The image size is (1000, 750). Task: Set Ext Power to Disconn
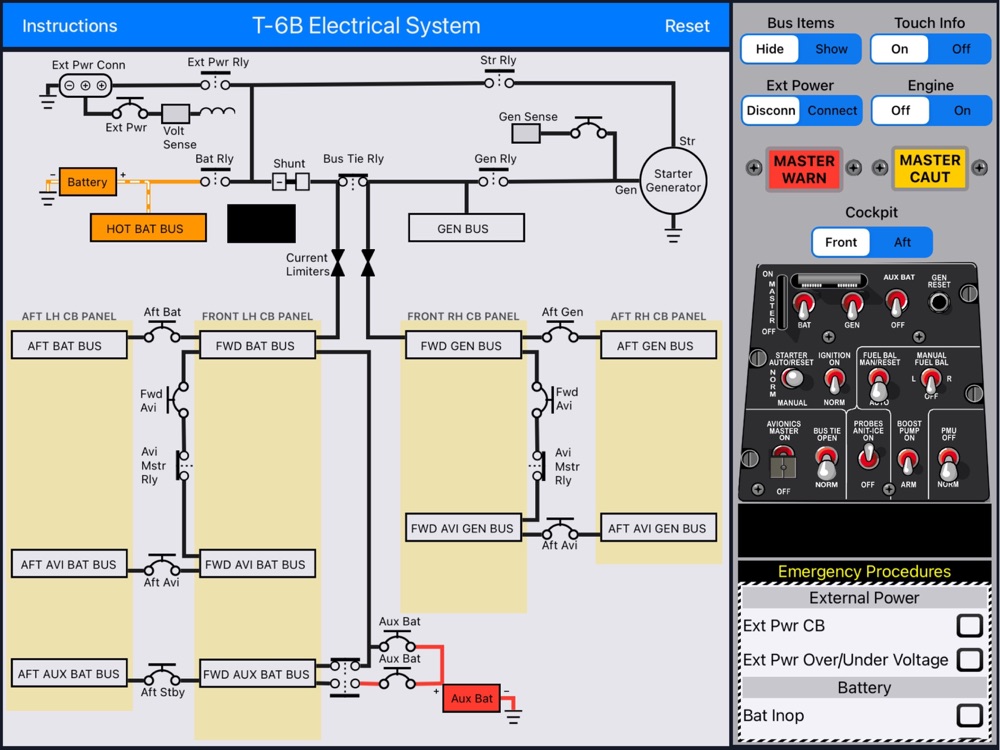pyautogui.click(x=770, y=110)
